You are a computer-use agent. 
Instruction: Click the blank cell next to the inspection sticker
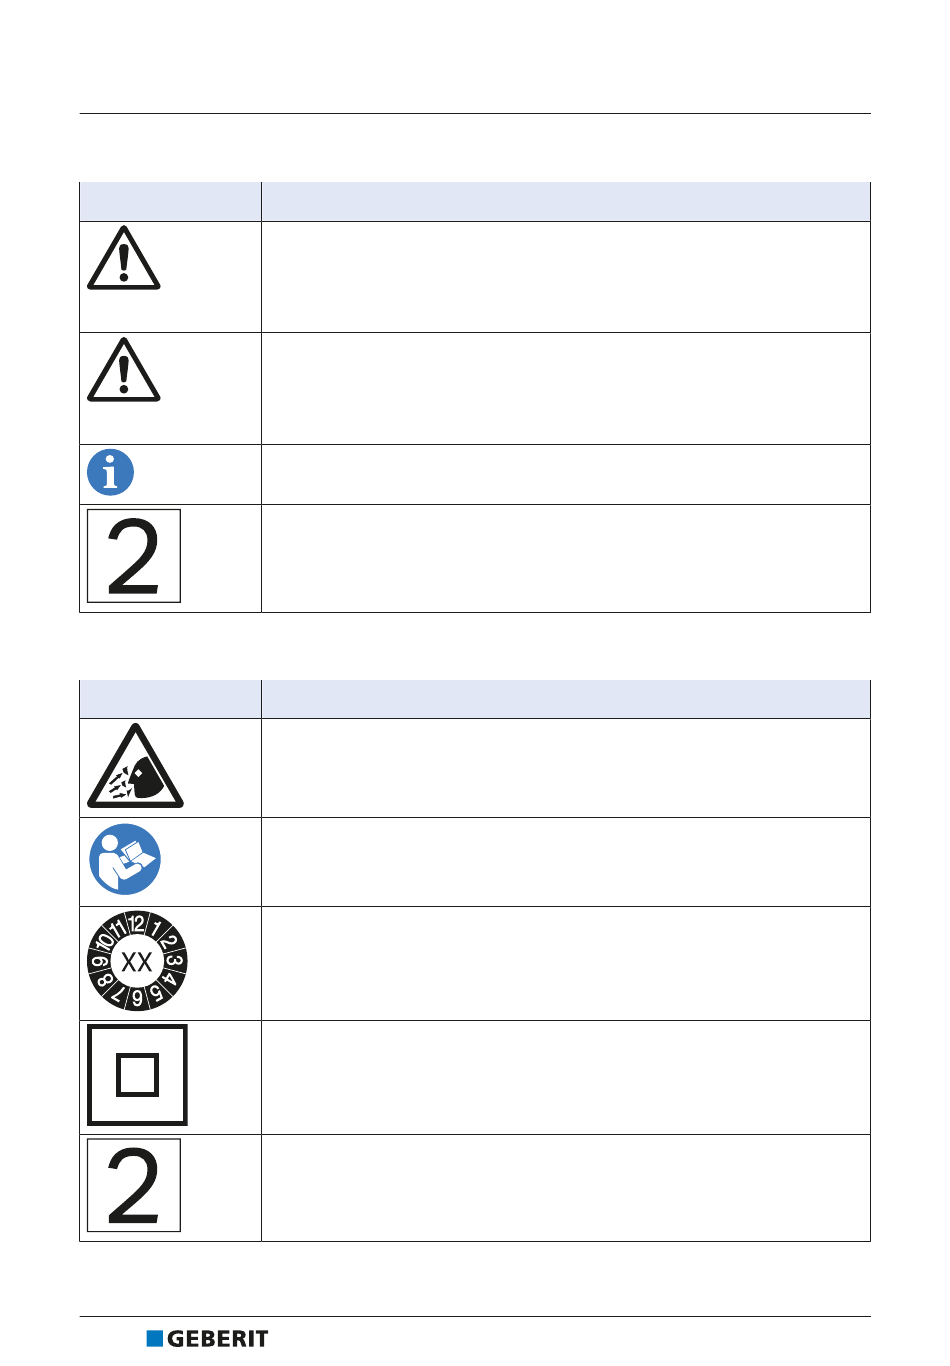point(566,963)
